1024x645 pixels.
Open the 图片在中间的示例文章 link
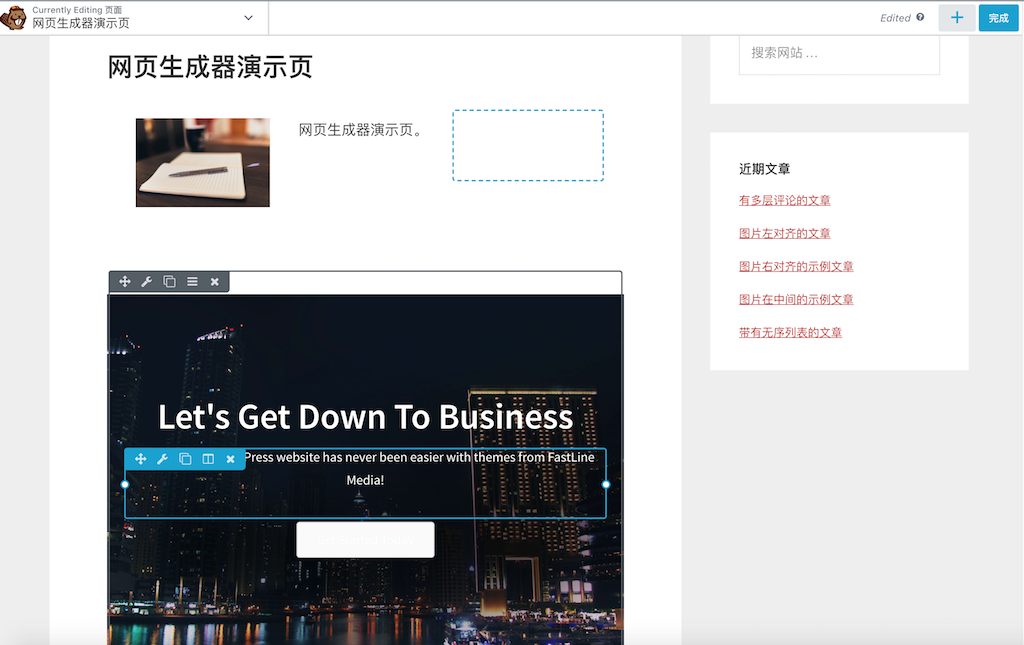pos(795,298)
